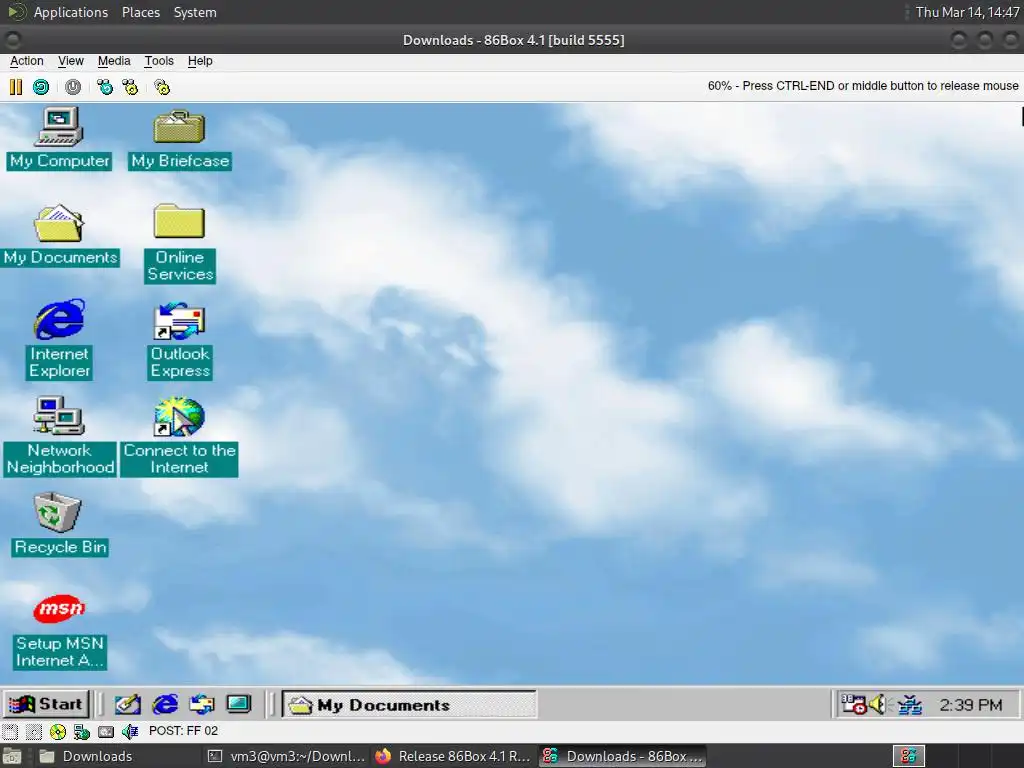1024x768 pixels.
Task: Select the Network Neighborhood desktop icon
Action: [59, 436]
